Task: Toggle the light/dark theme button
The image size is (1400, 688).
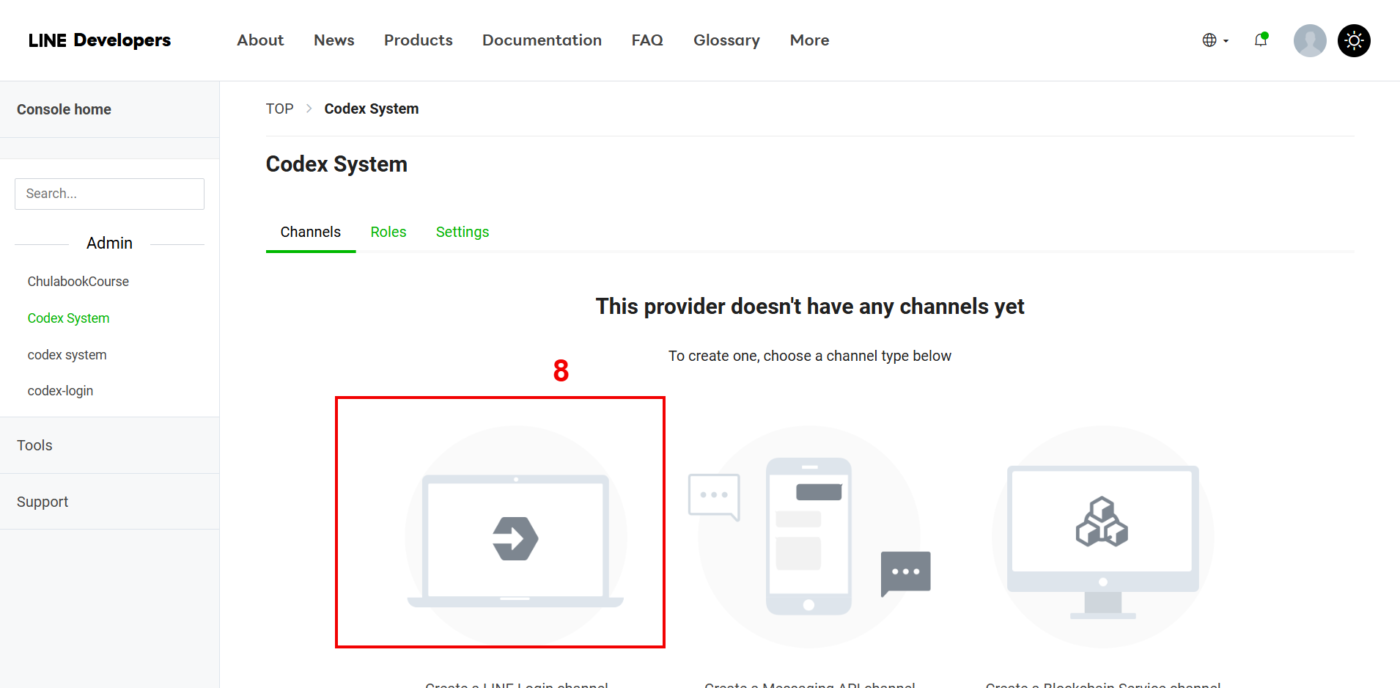Action: click(1354, 40)
